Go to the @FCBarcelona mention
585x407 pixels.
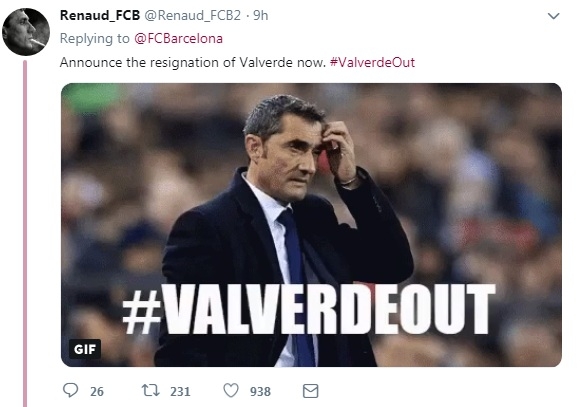pyautogui.click(x=178, y=38)
